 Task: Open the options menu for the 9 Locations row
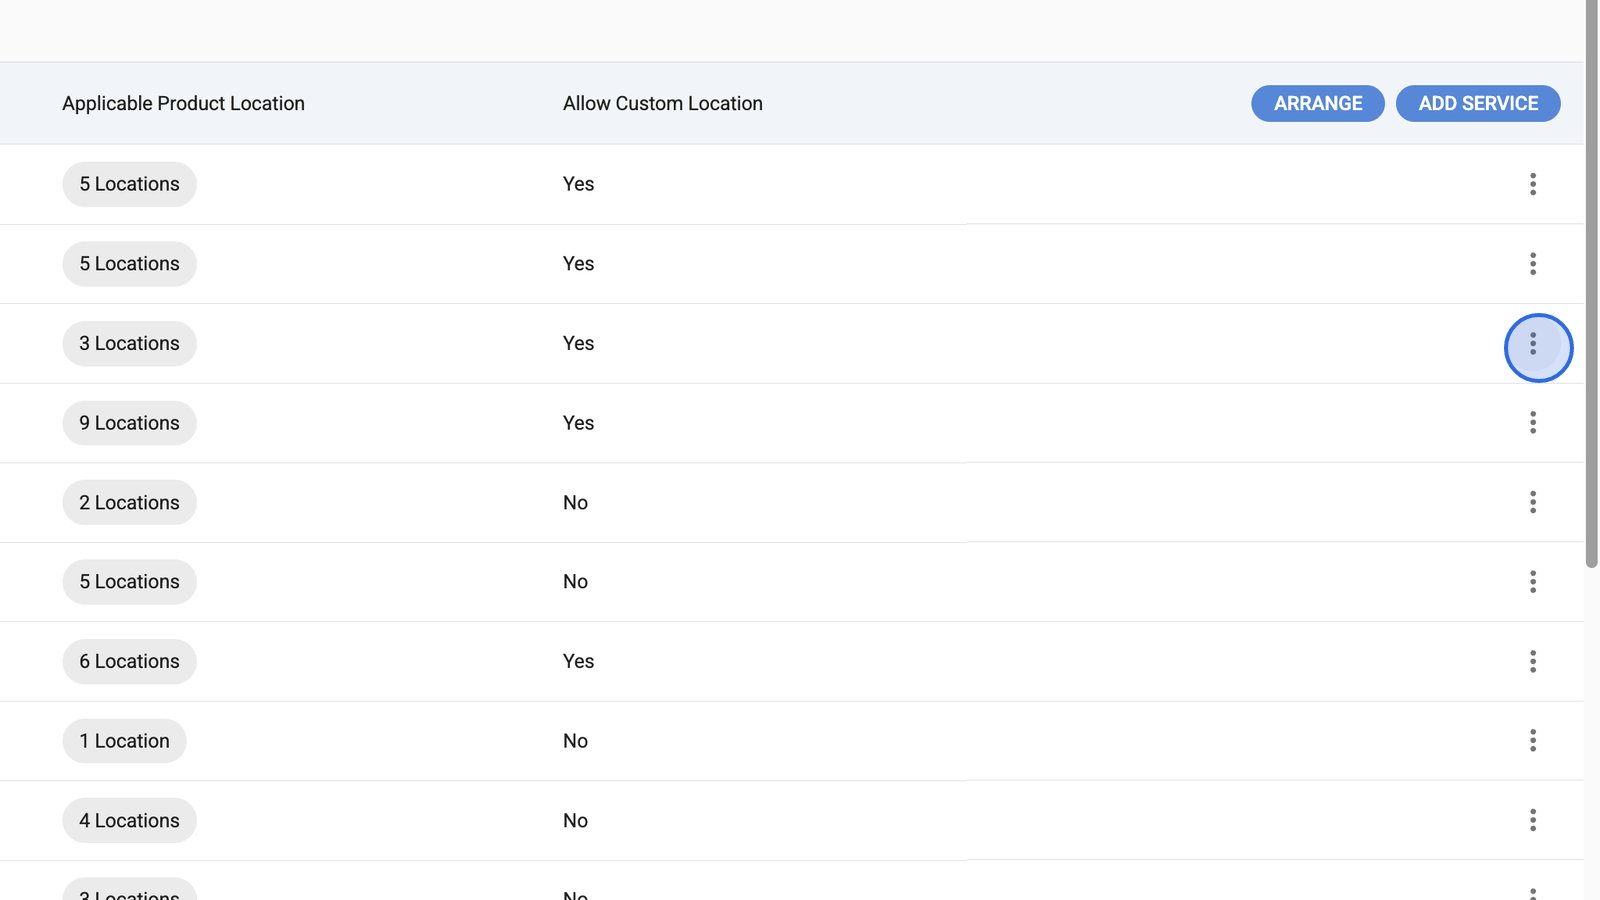[1532, 423]
